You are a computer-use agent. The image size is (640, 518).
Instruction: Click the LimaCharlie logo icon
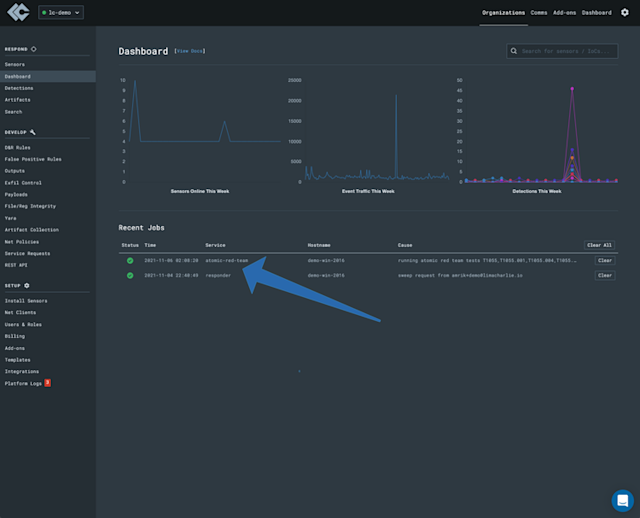pyautogui.click(x=18, y=12)
